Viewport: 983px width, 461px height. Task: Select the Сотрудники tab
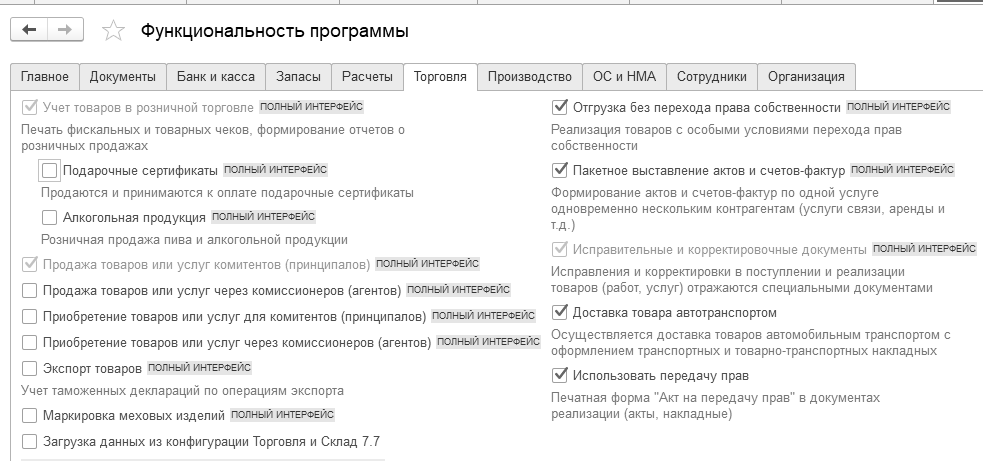coord(712,77)
